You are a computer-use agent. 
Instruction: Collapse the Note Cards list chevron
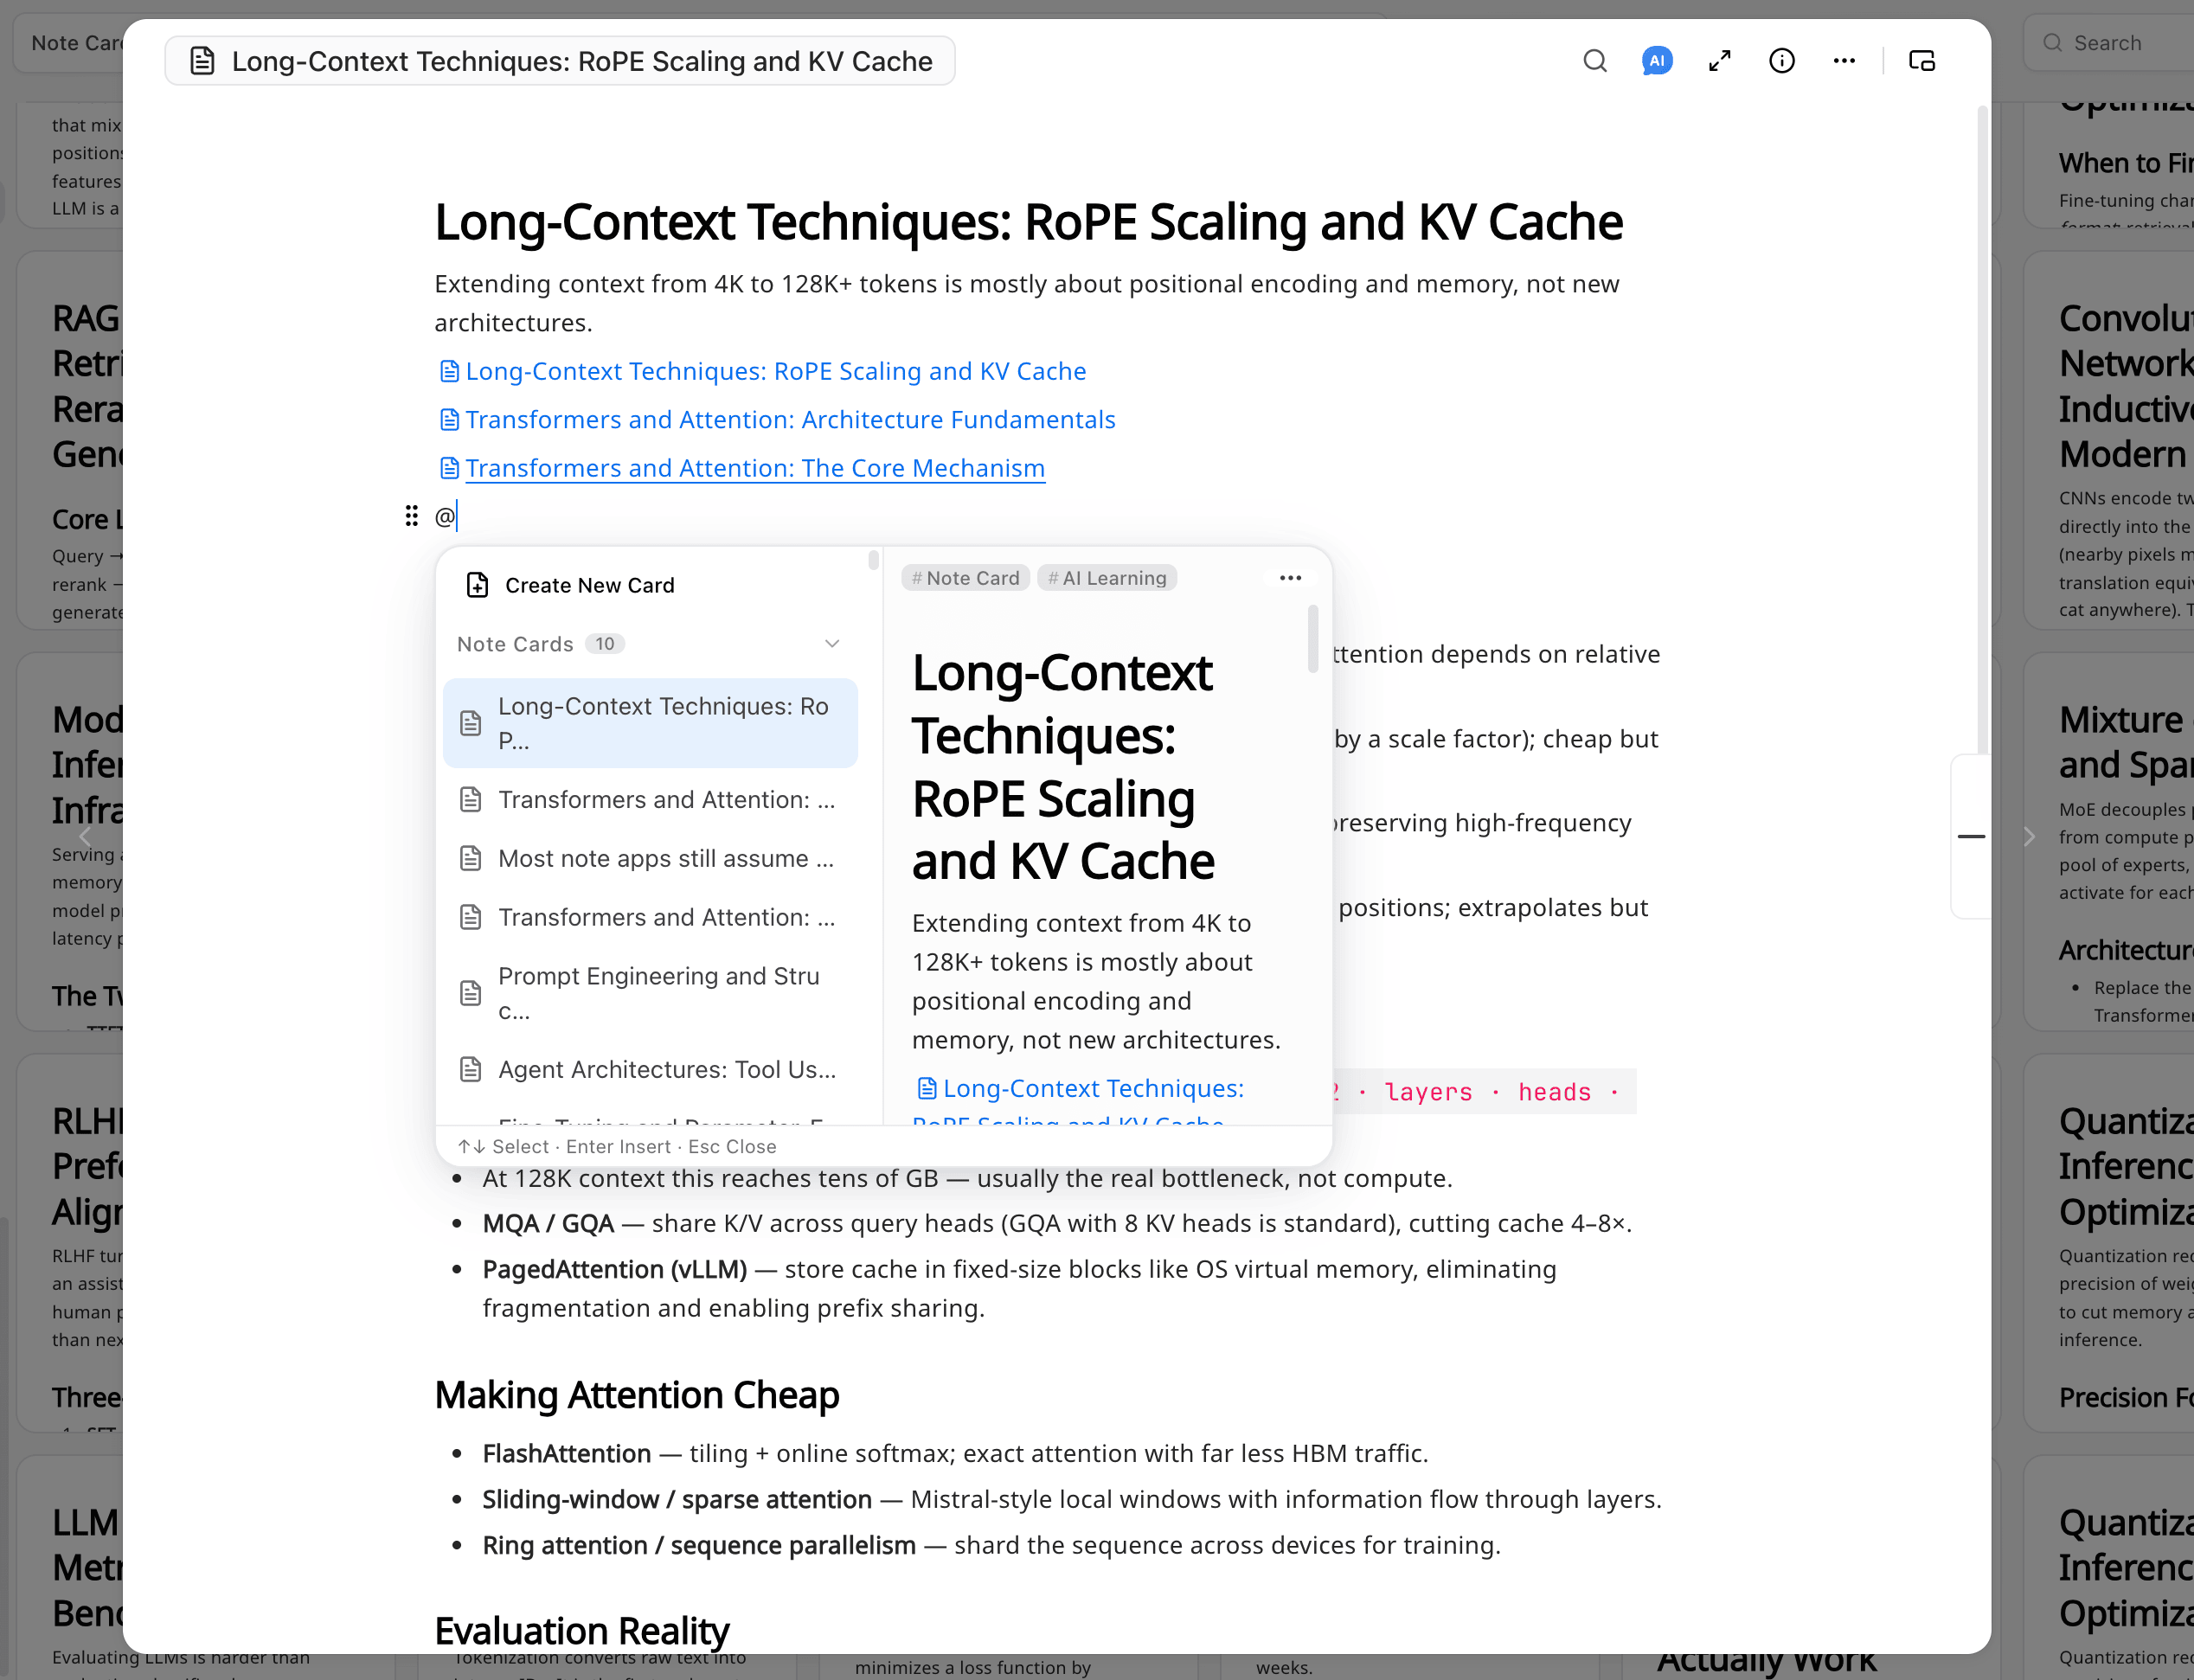pos(831,644)
